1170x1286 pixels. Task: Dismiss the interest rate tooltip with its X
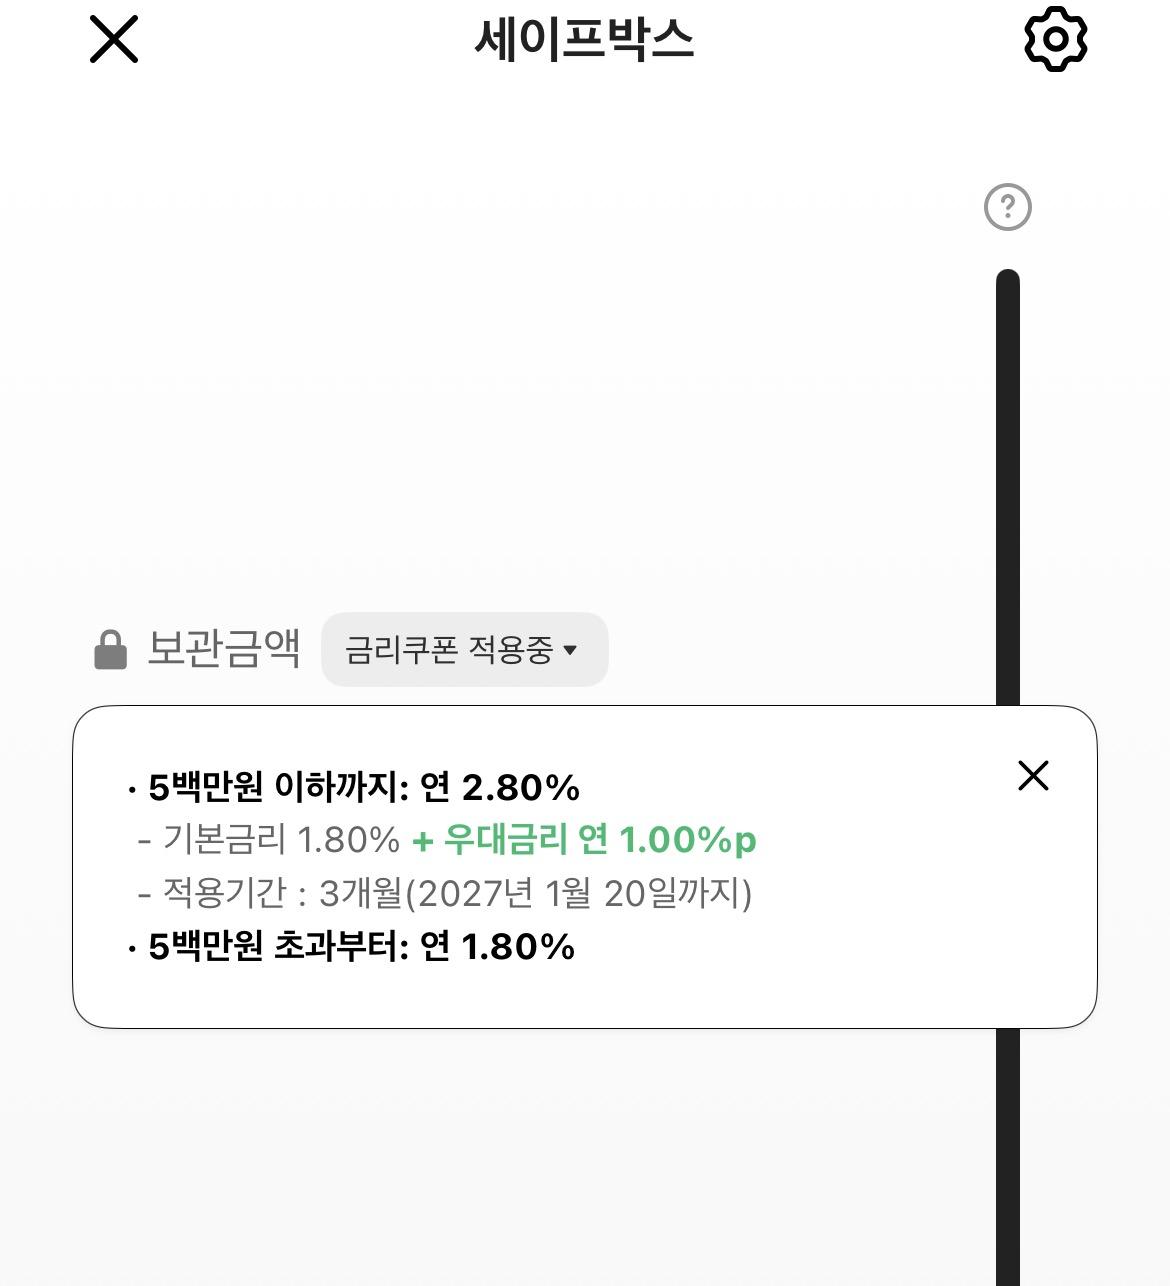tap(1033, 775)
